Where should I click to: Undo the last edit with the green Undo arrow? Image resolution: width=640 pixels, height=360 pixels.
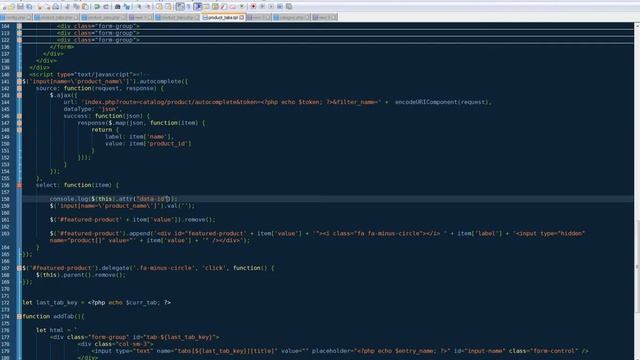(96, 7)
